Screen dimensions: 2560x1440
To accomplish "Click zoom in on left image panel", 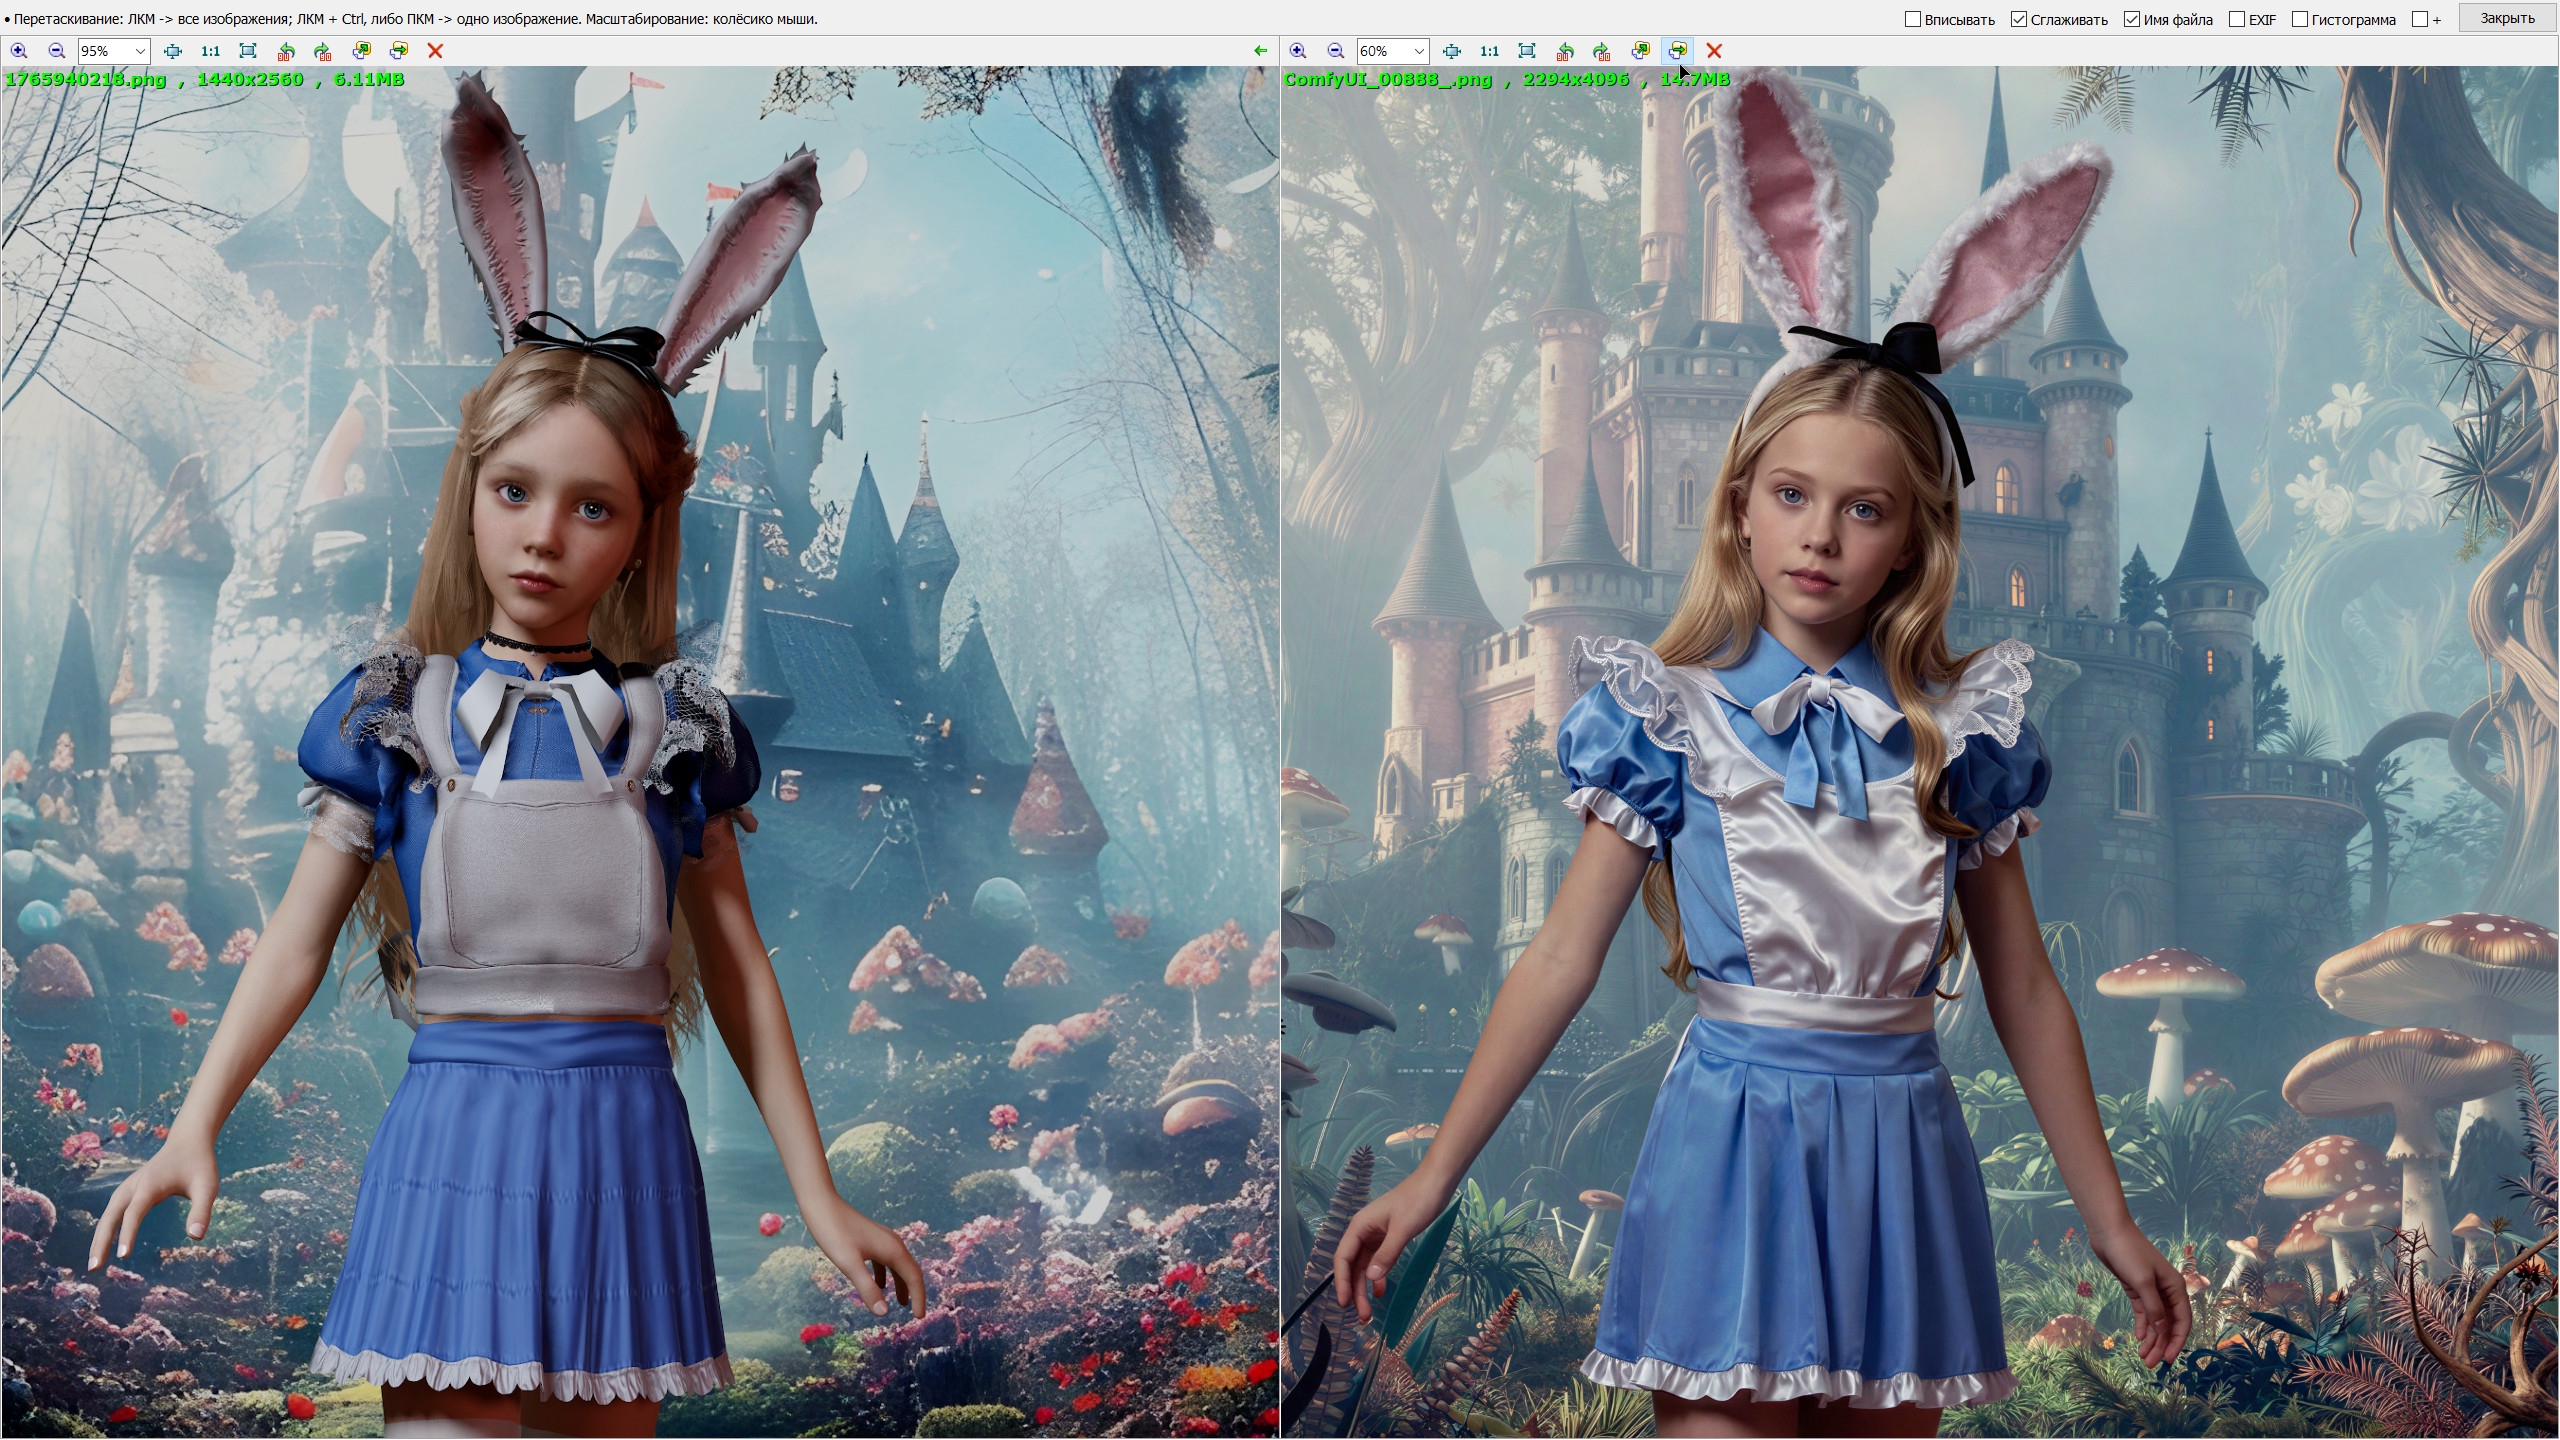I will 19,51.
